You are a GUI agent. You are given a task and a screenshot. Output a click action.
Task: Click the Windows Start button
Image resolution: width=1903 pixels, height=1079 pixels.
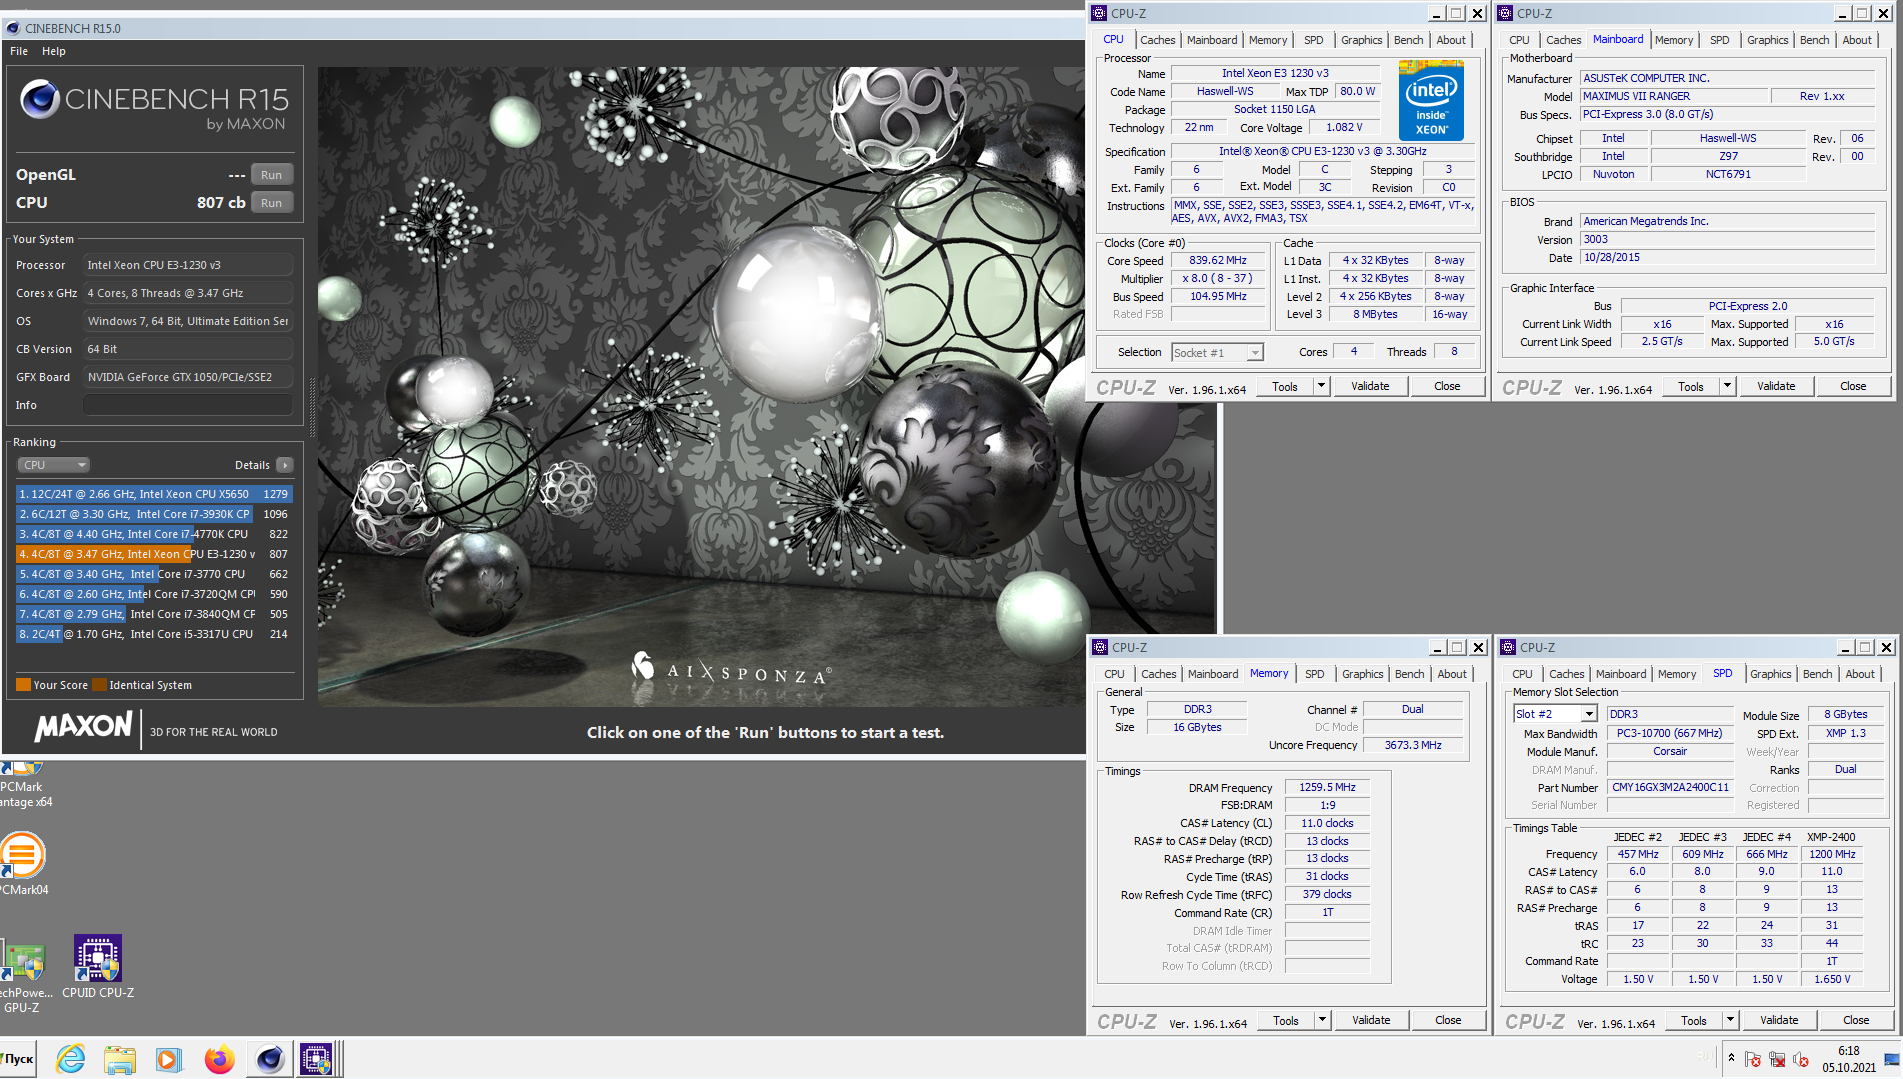pos(18,1059)
